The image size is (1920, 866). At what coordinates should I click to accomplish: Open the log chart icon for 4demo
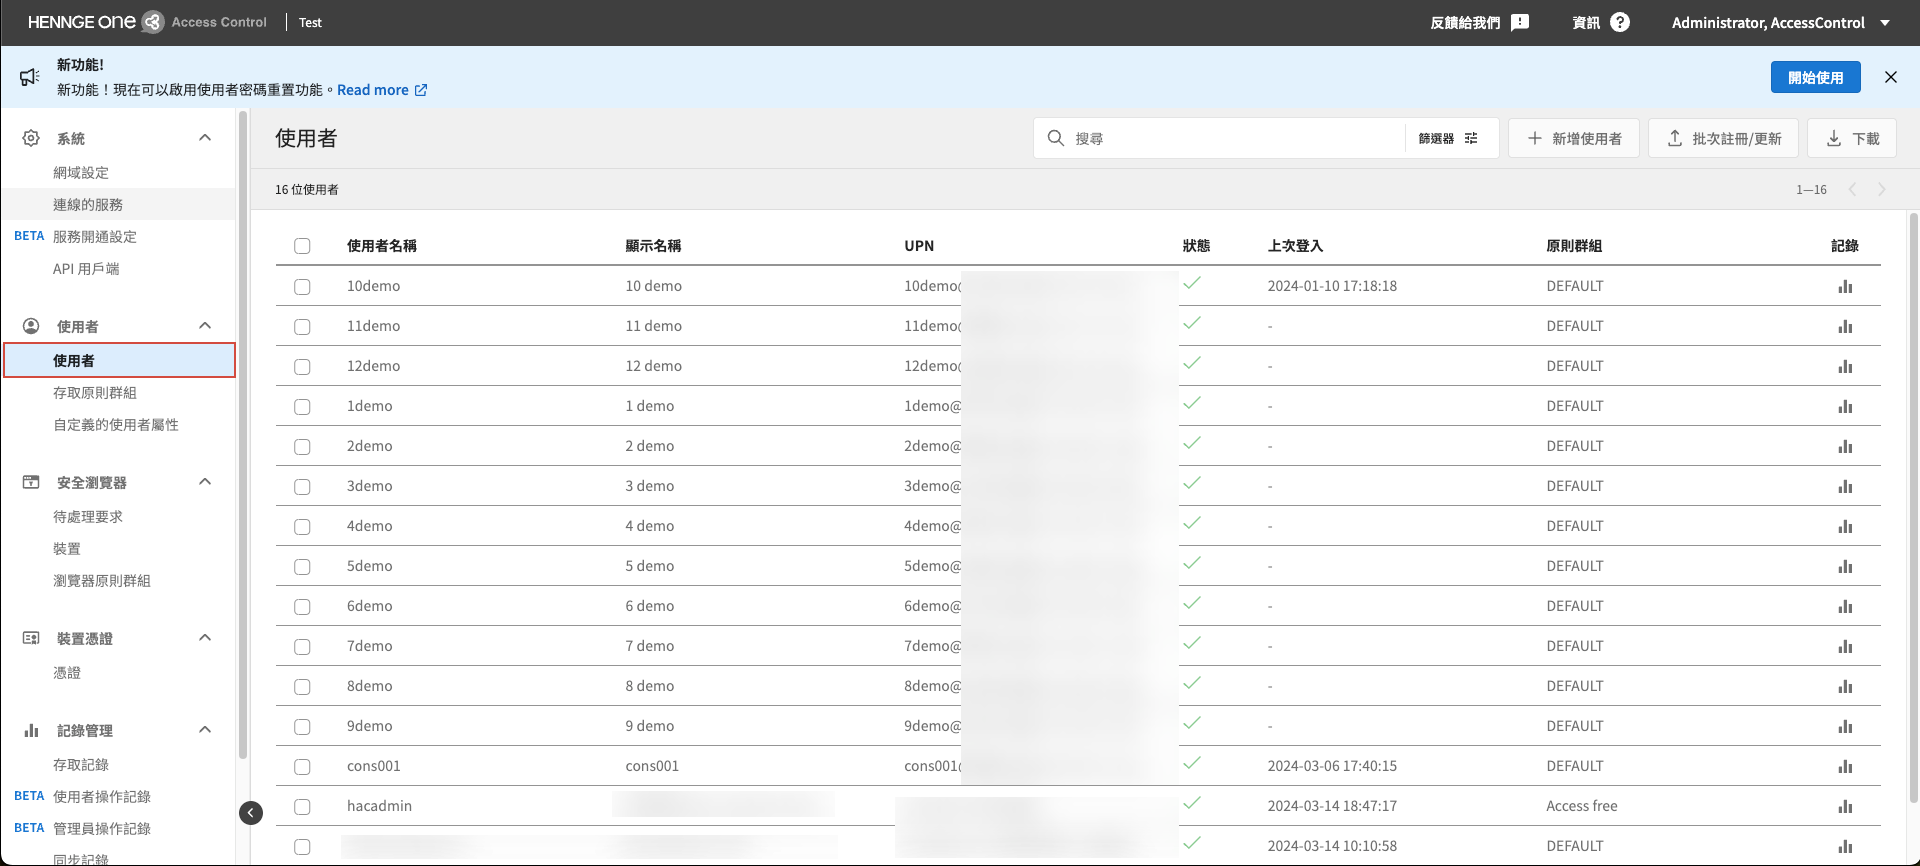[1845, 527]
